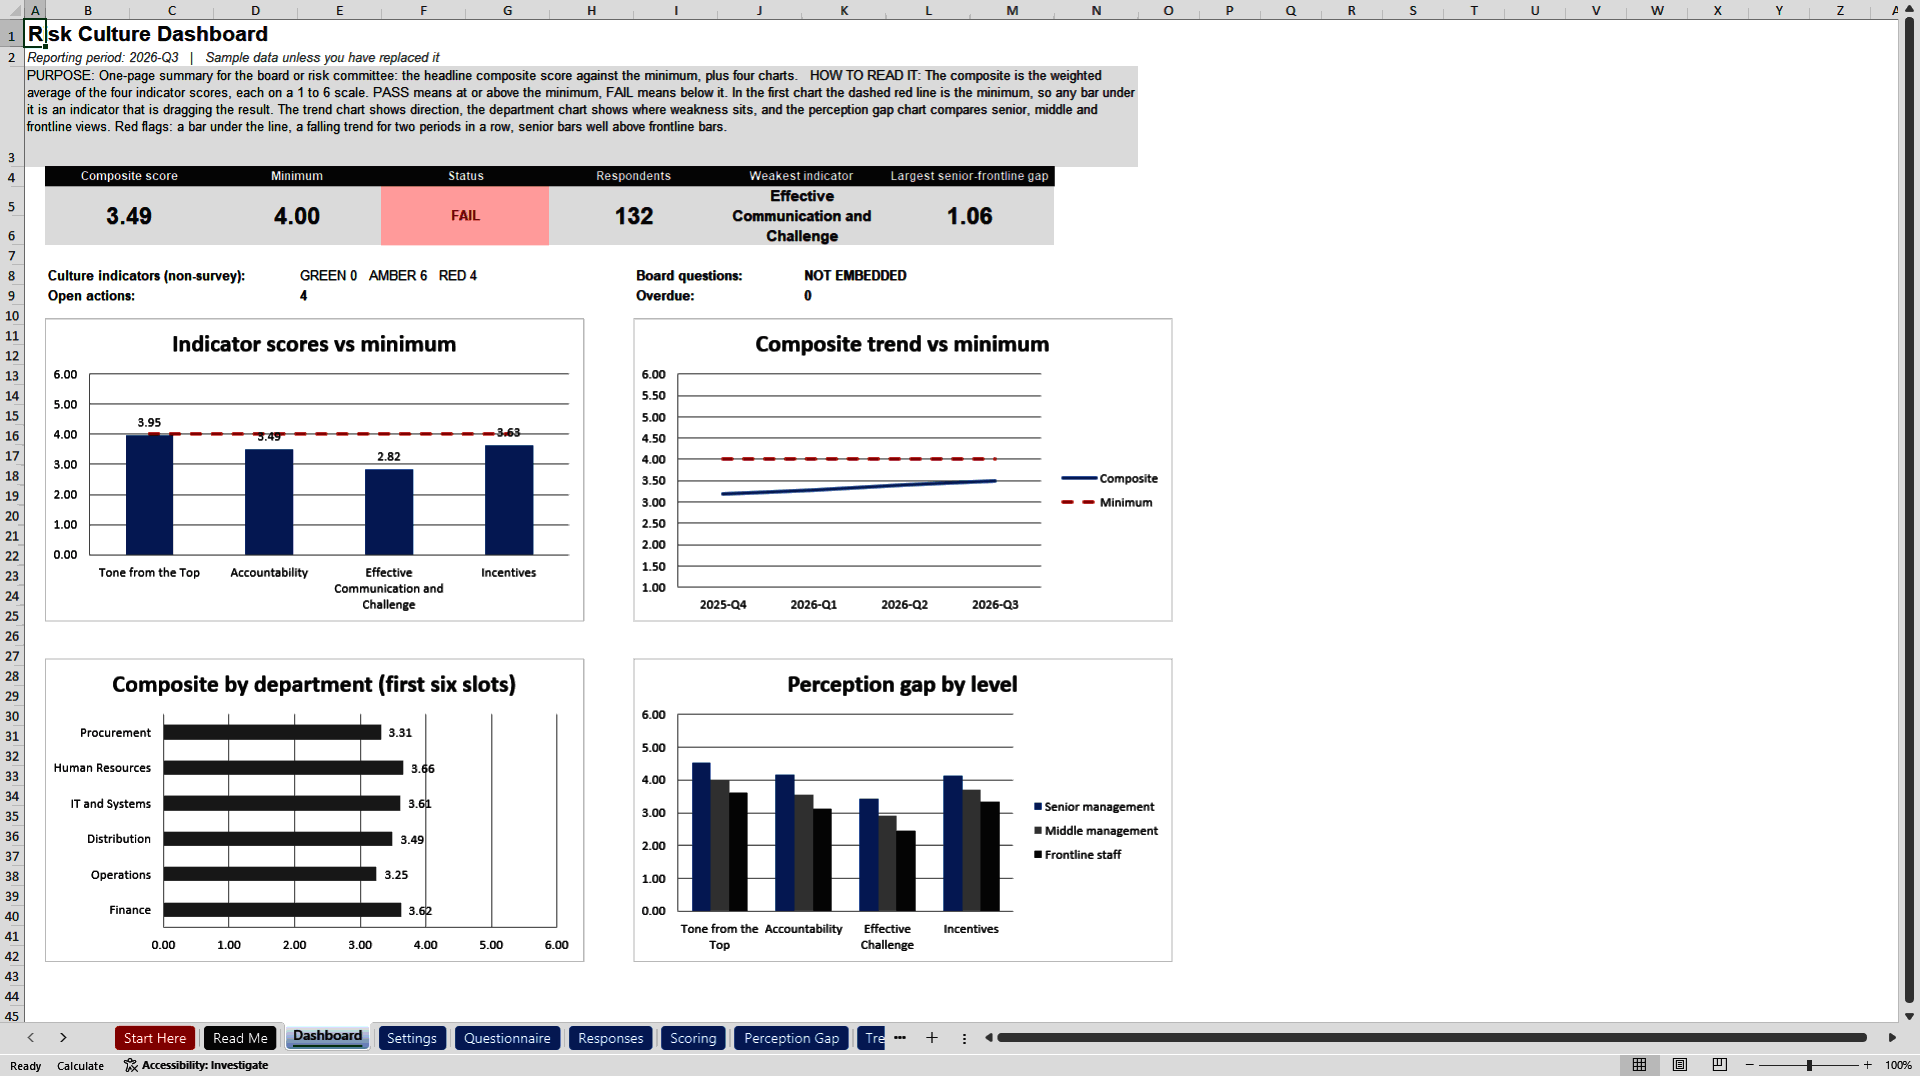Image resolution: width=1920 pixels, height=1076 pixels.
Task: Click Calculate in the status bar
Action: 80,1066
